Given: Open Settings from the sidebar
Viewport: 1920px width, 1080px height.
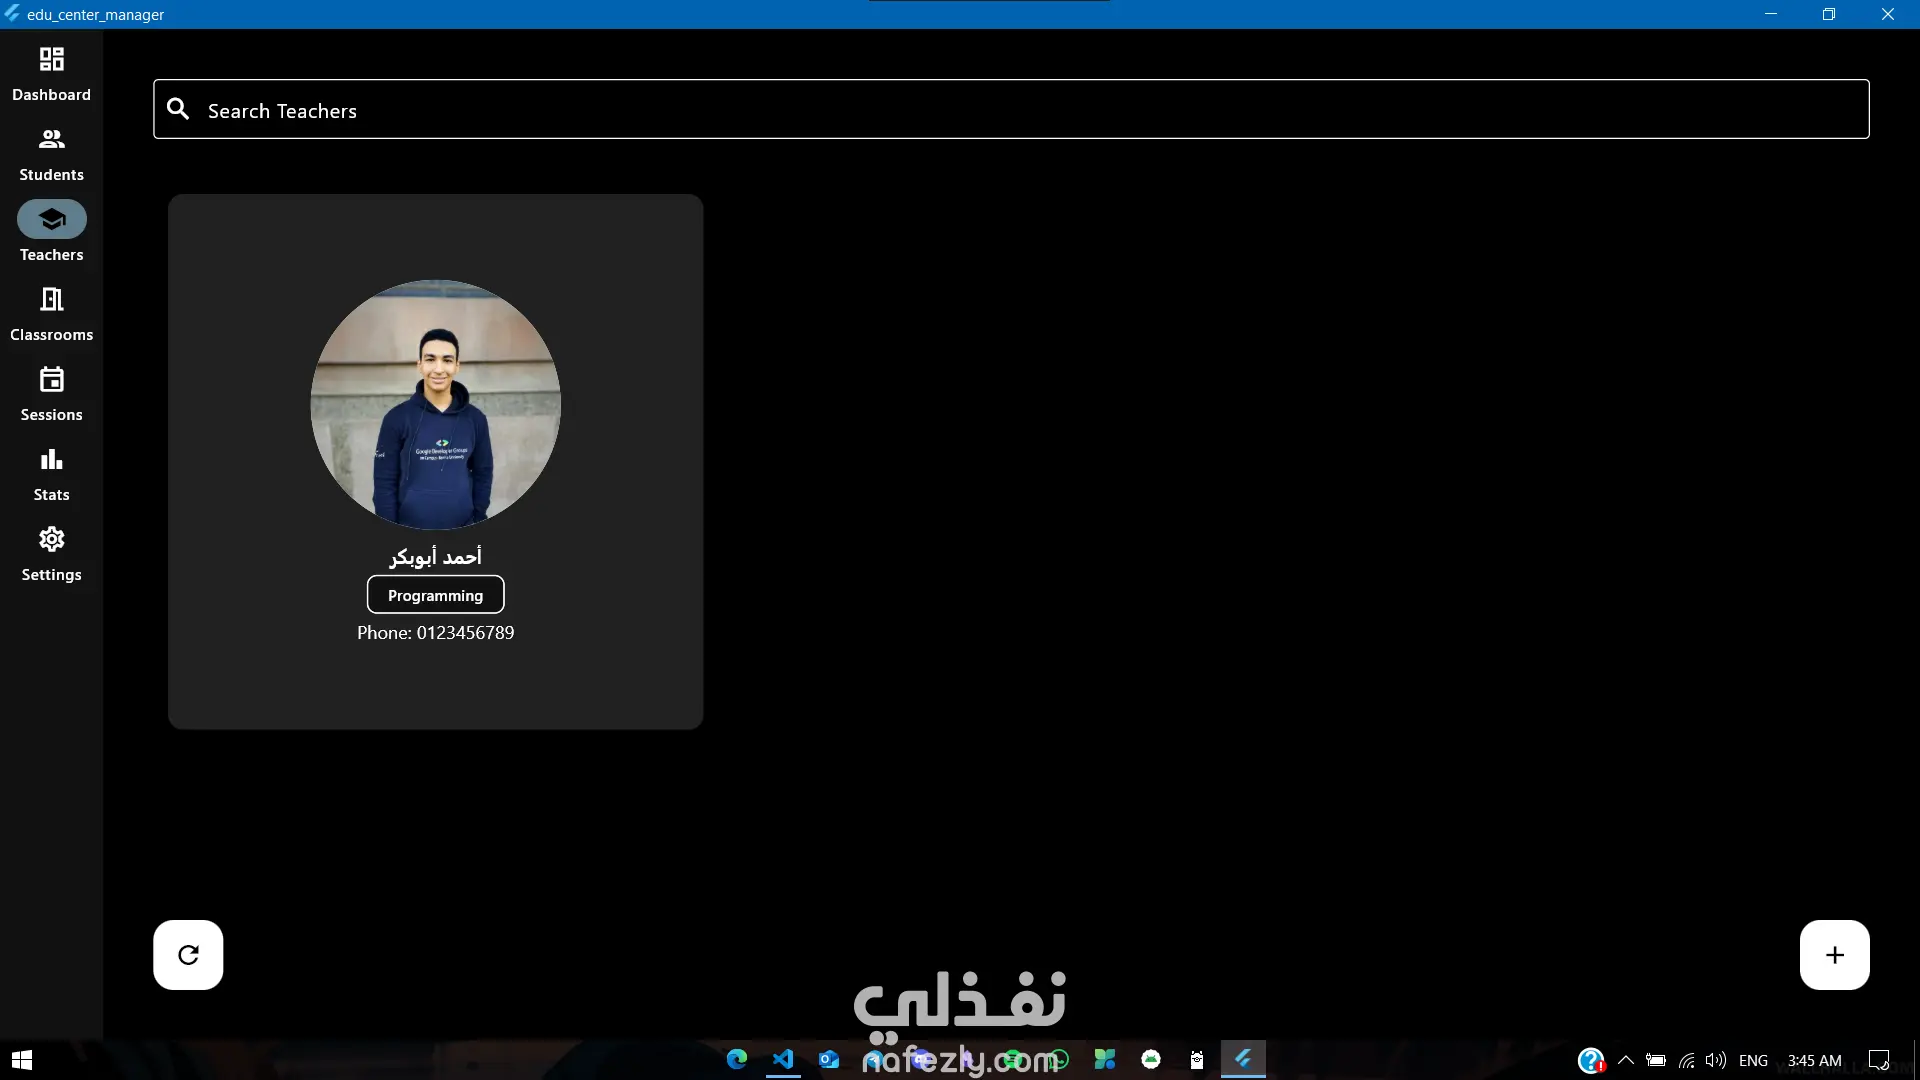Looking at the screenshot, I should coord(51,554).
